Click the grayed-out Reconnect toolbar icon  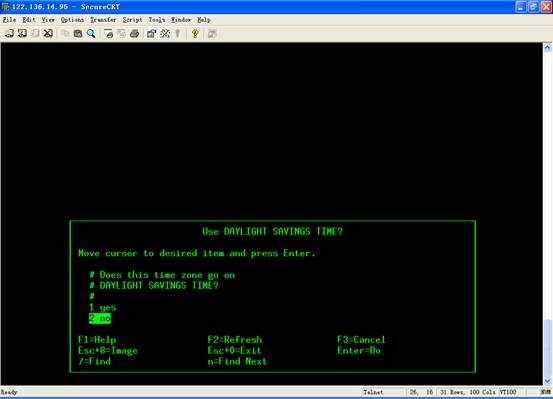[35, 34]
